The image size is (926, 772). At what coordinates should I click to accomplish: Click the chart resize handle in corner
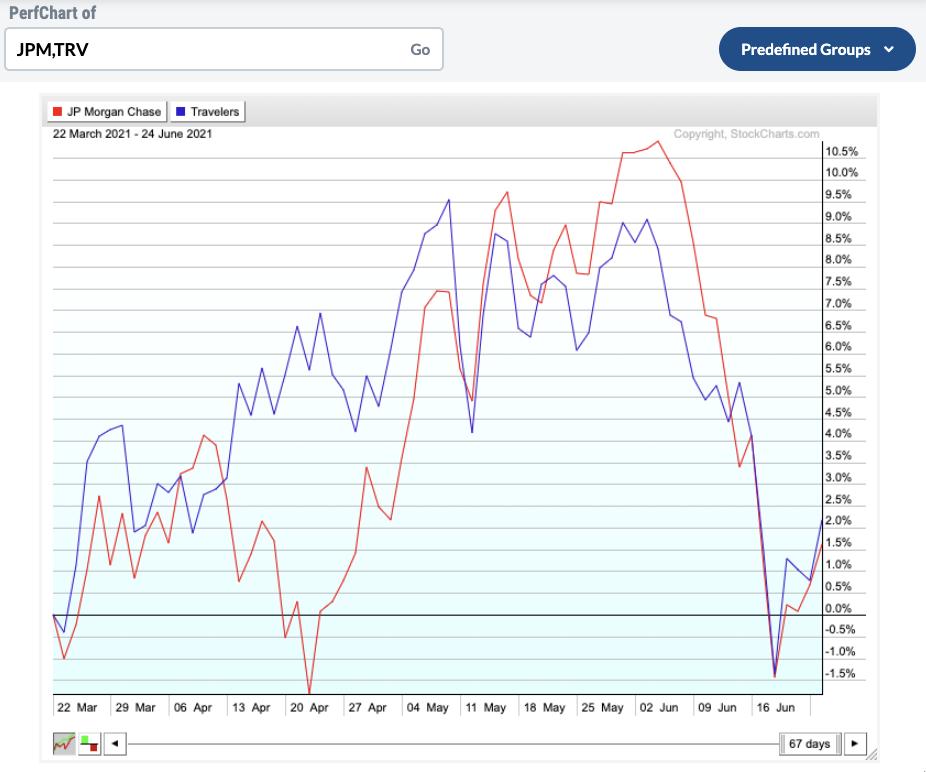[871, 755]
